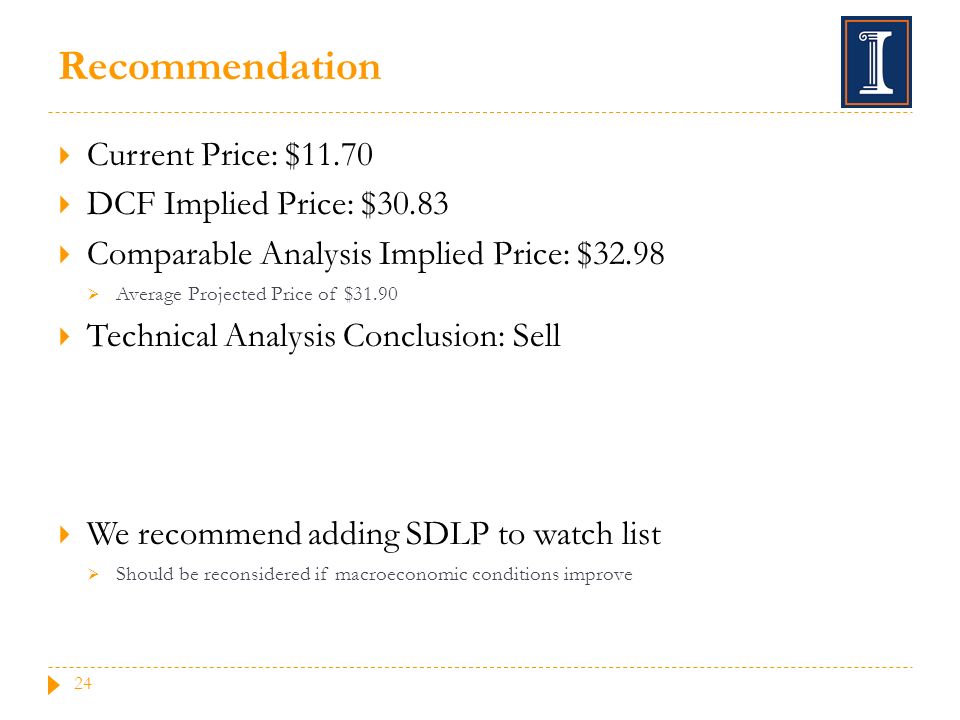Click the bullet before We recommend adding SDLP

(64, 534)
